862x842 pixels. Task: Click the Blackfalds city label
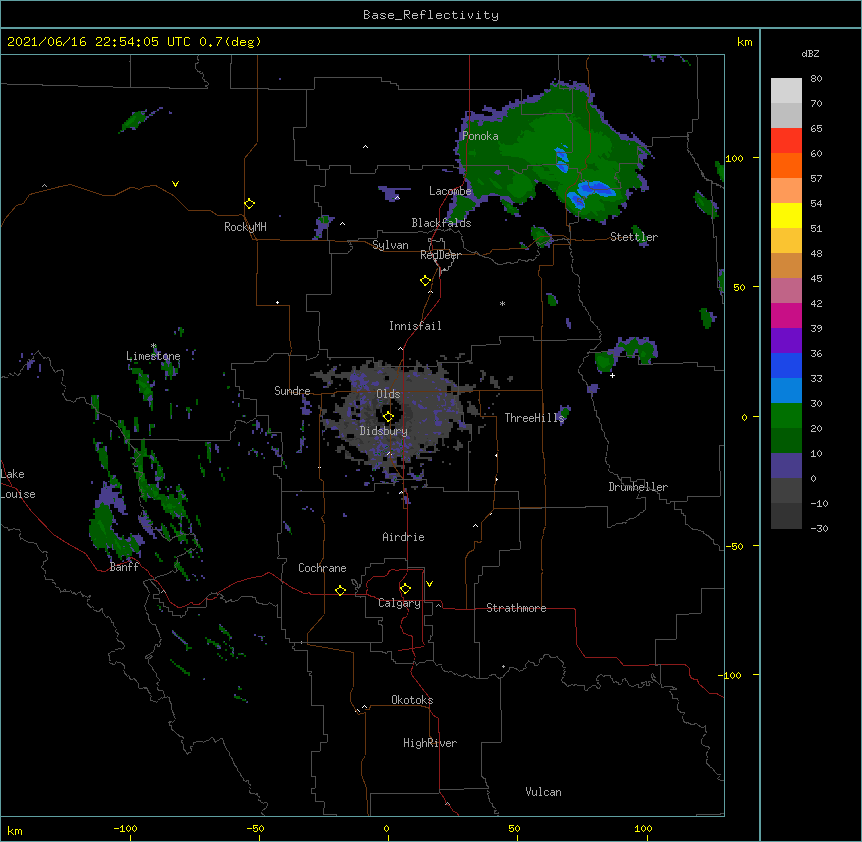(x=441, y=223)
